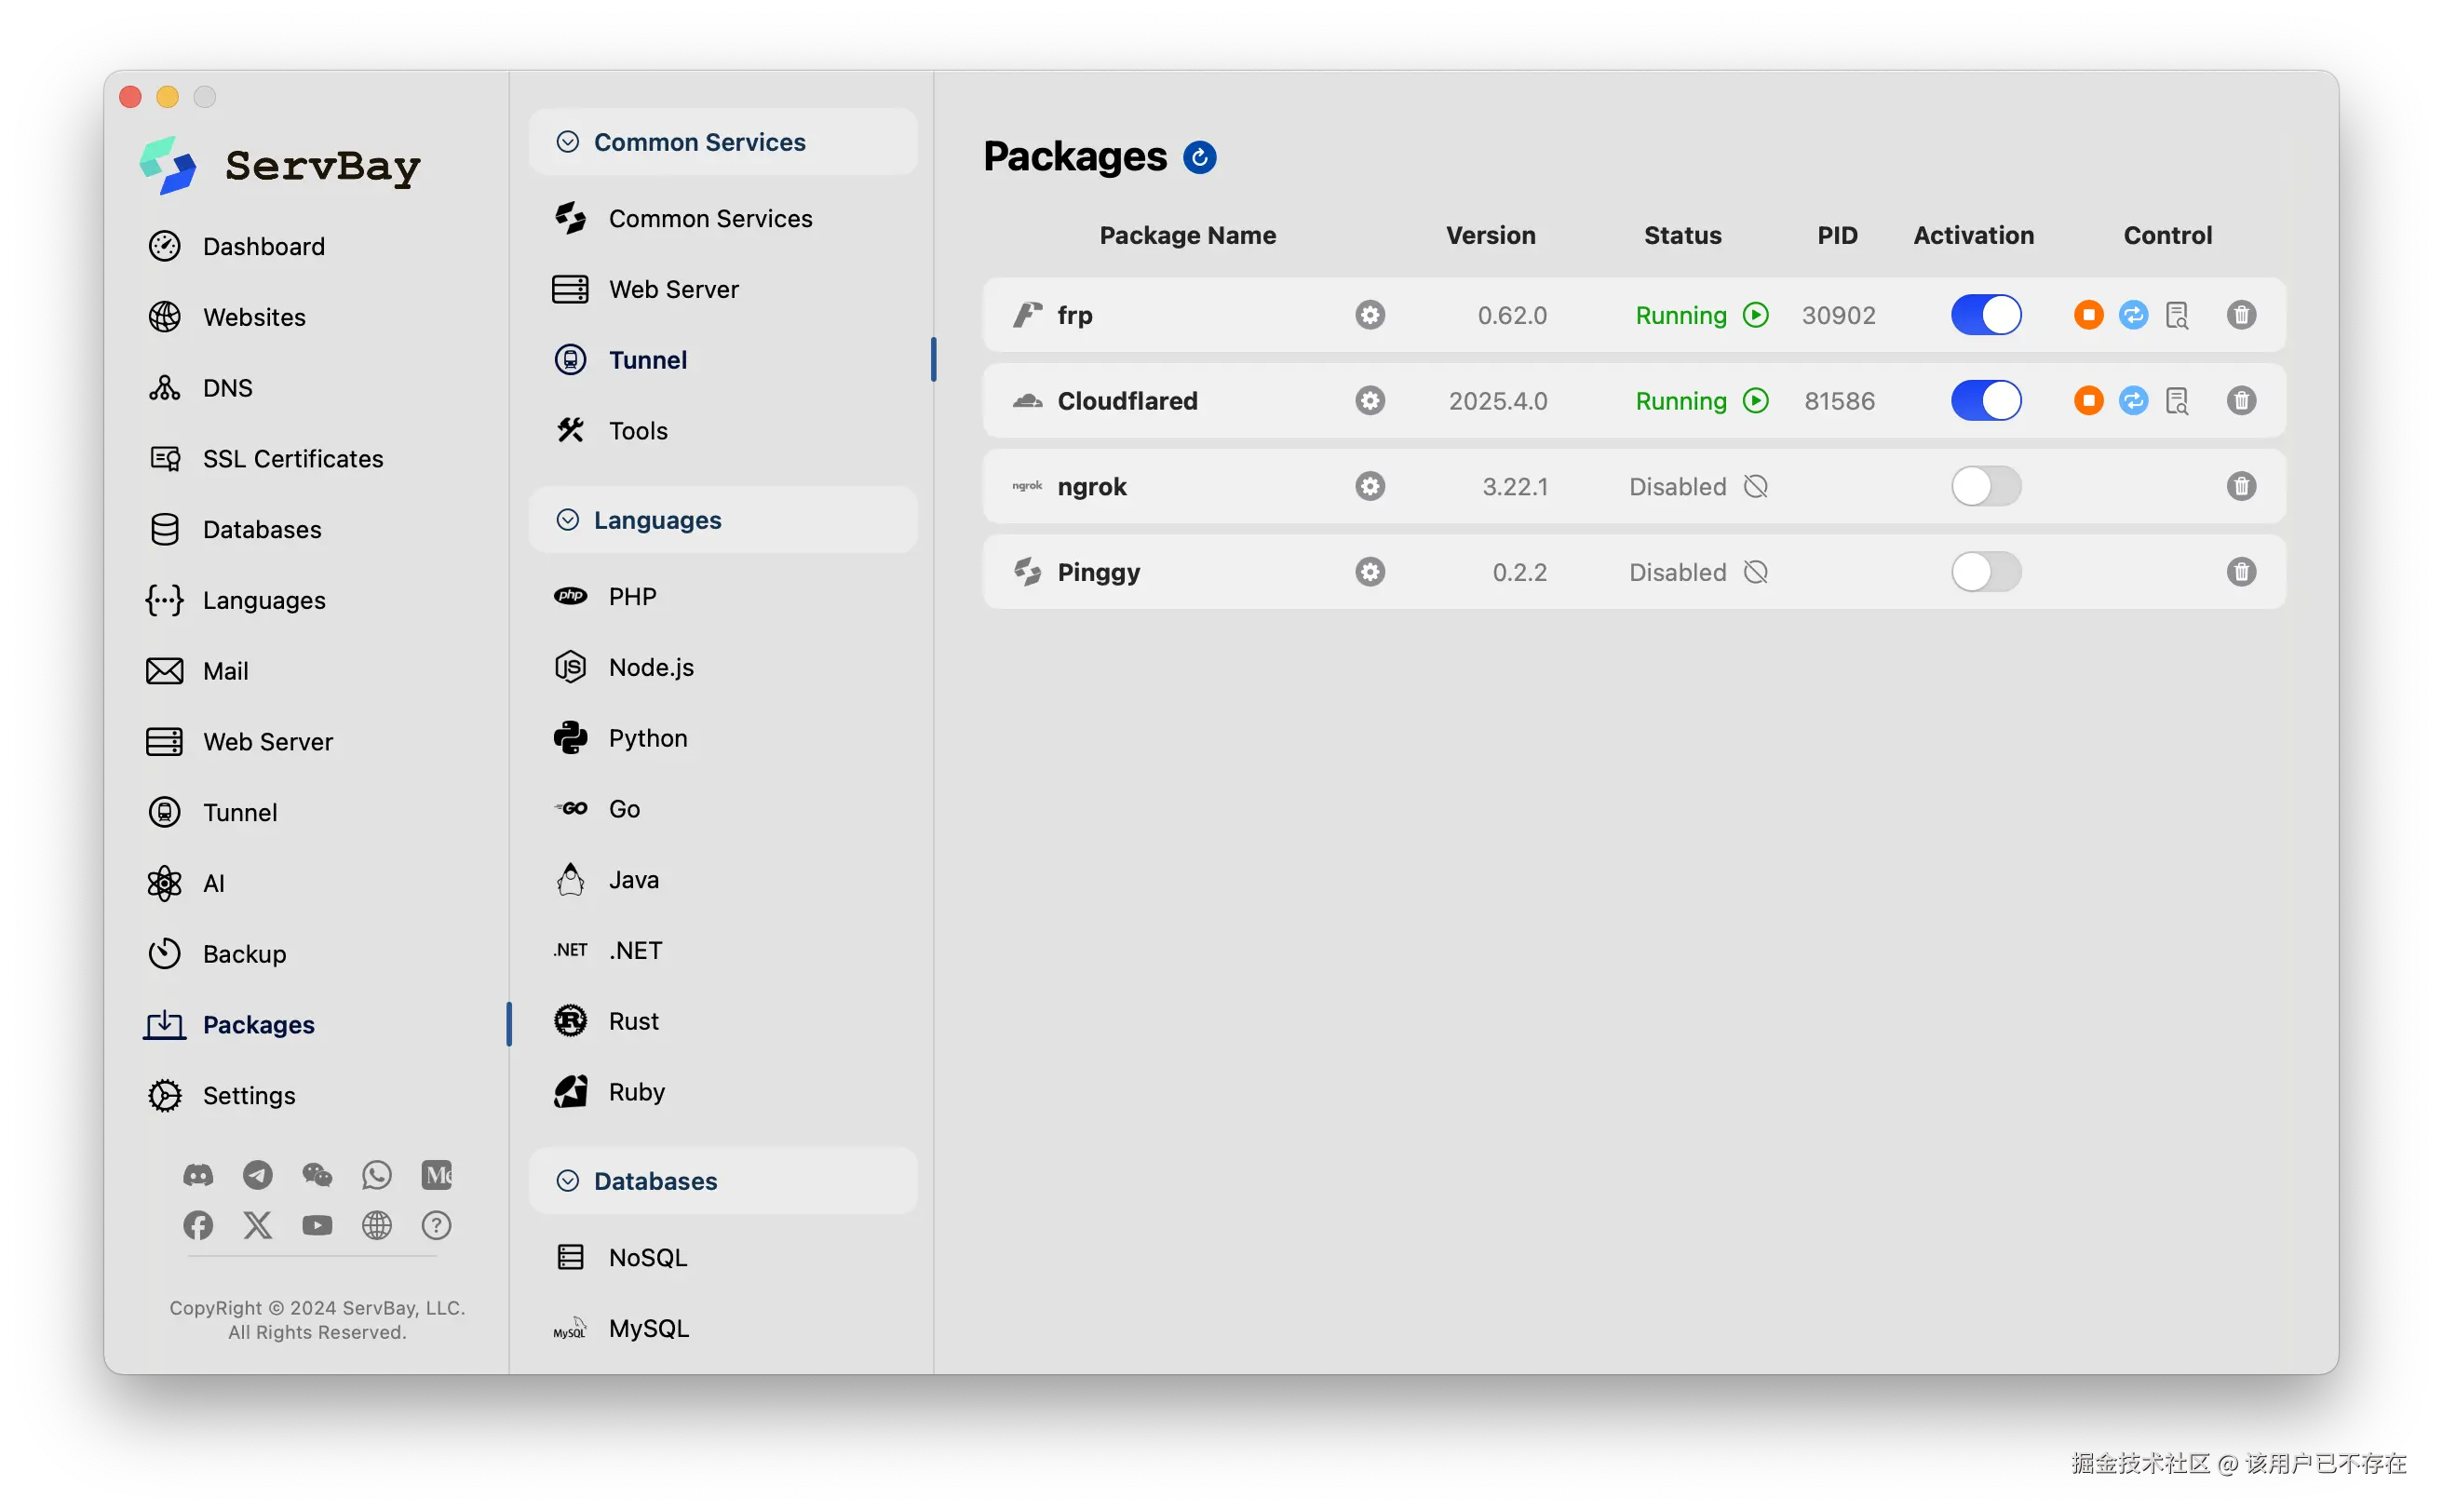This screenshot has width=2443, height=1512.
Task: Open the Discord community icon
Action: 198,1175
